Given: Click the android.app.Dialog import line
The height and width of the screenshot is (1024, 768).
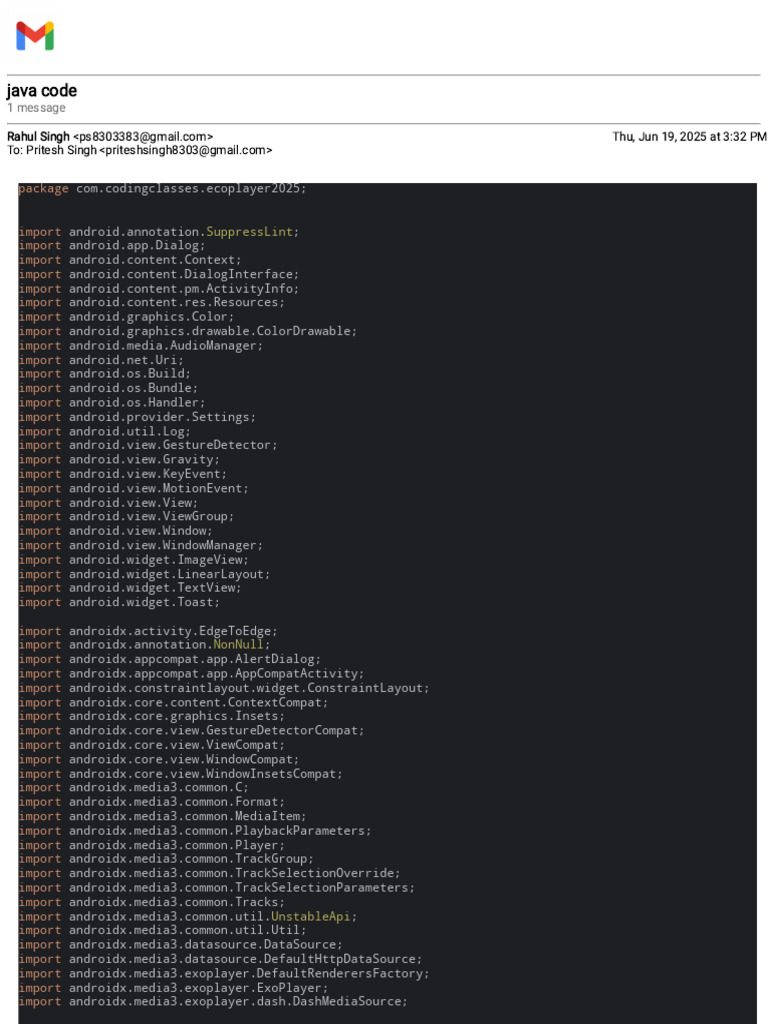Looking at the screenshot, I should point(112,245).
